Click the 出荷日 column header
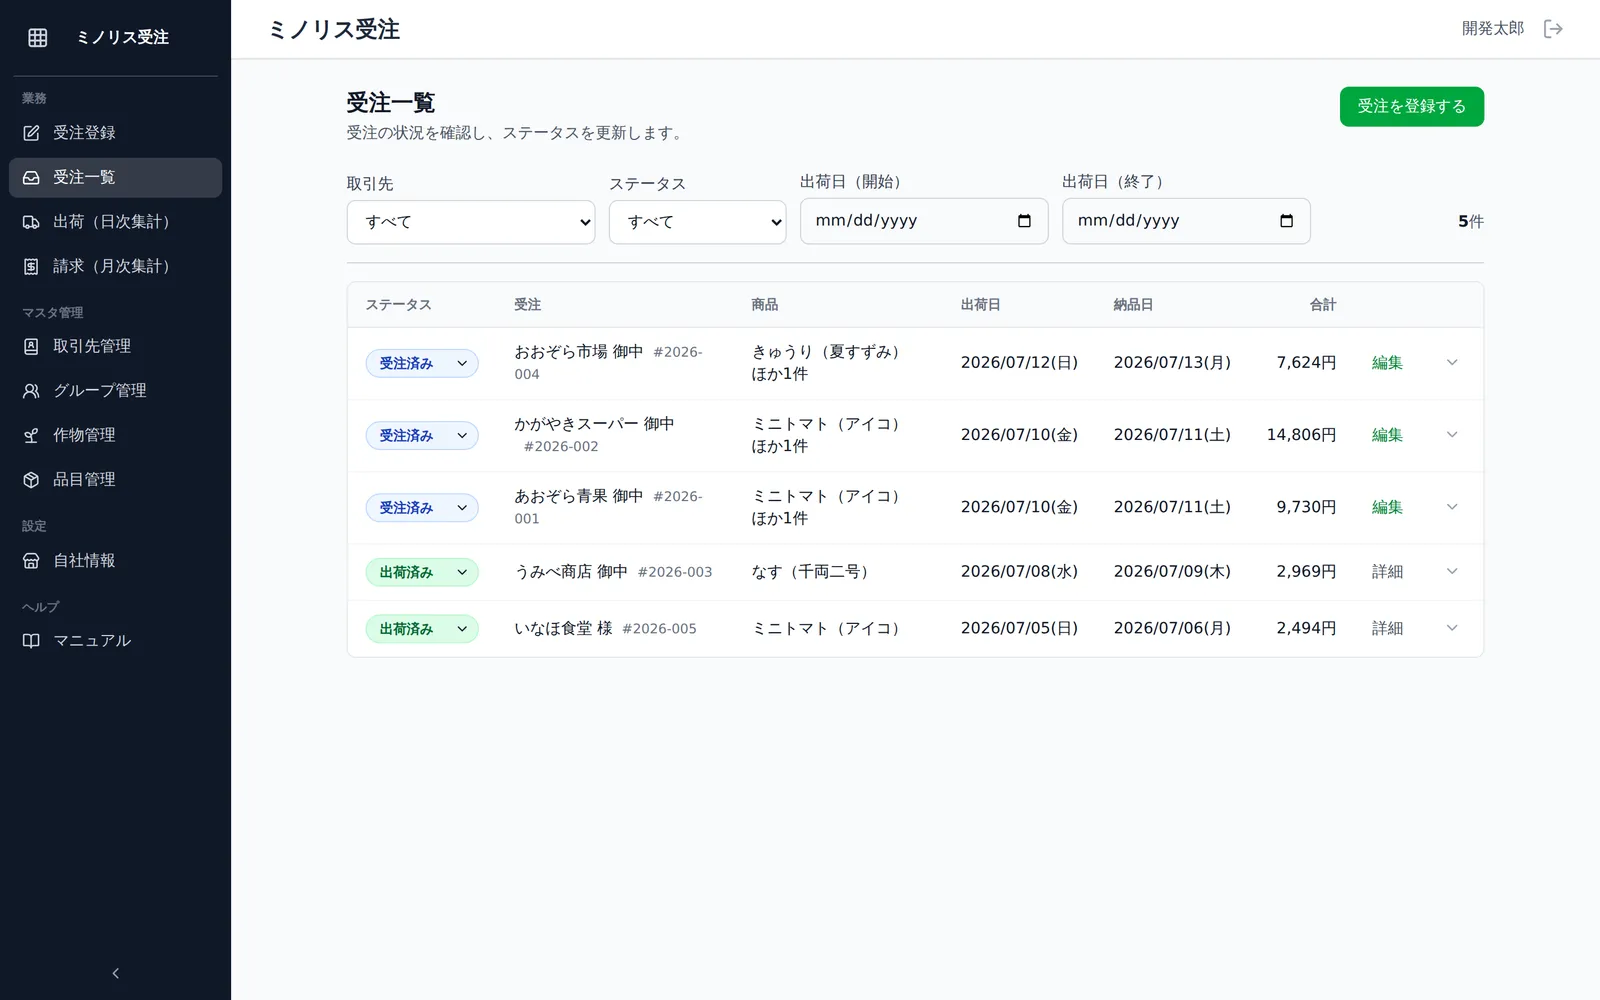This screenshot has height=1000, width=1600. pyautogui.click(x=981, y=305)
